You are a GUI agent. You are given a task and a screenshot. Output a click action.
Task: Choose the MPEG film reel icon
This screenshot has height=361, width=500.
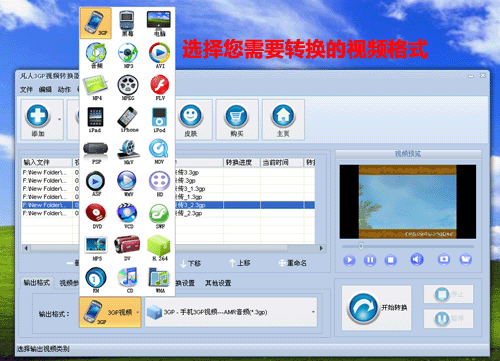click(128, 87)
